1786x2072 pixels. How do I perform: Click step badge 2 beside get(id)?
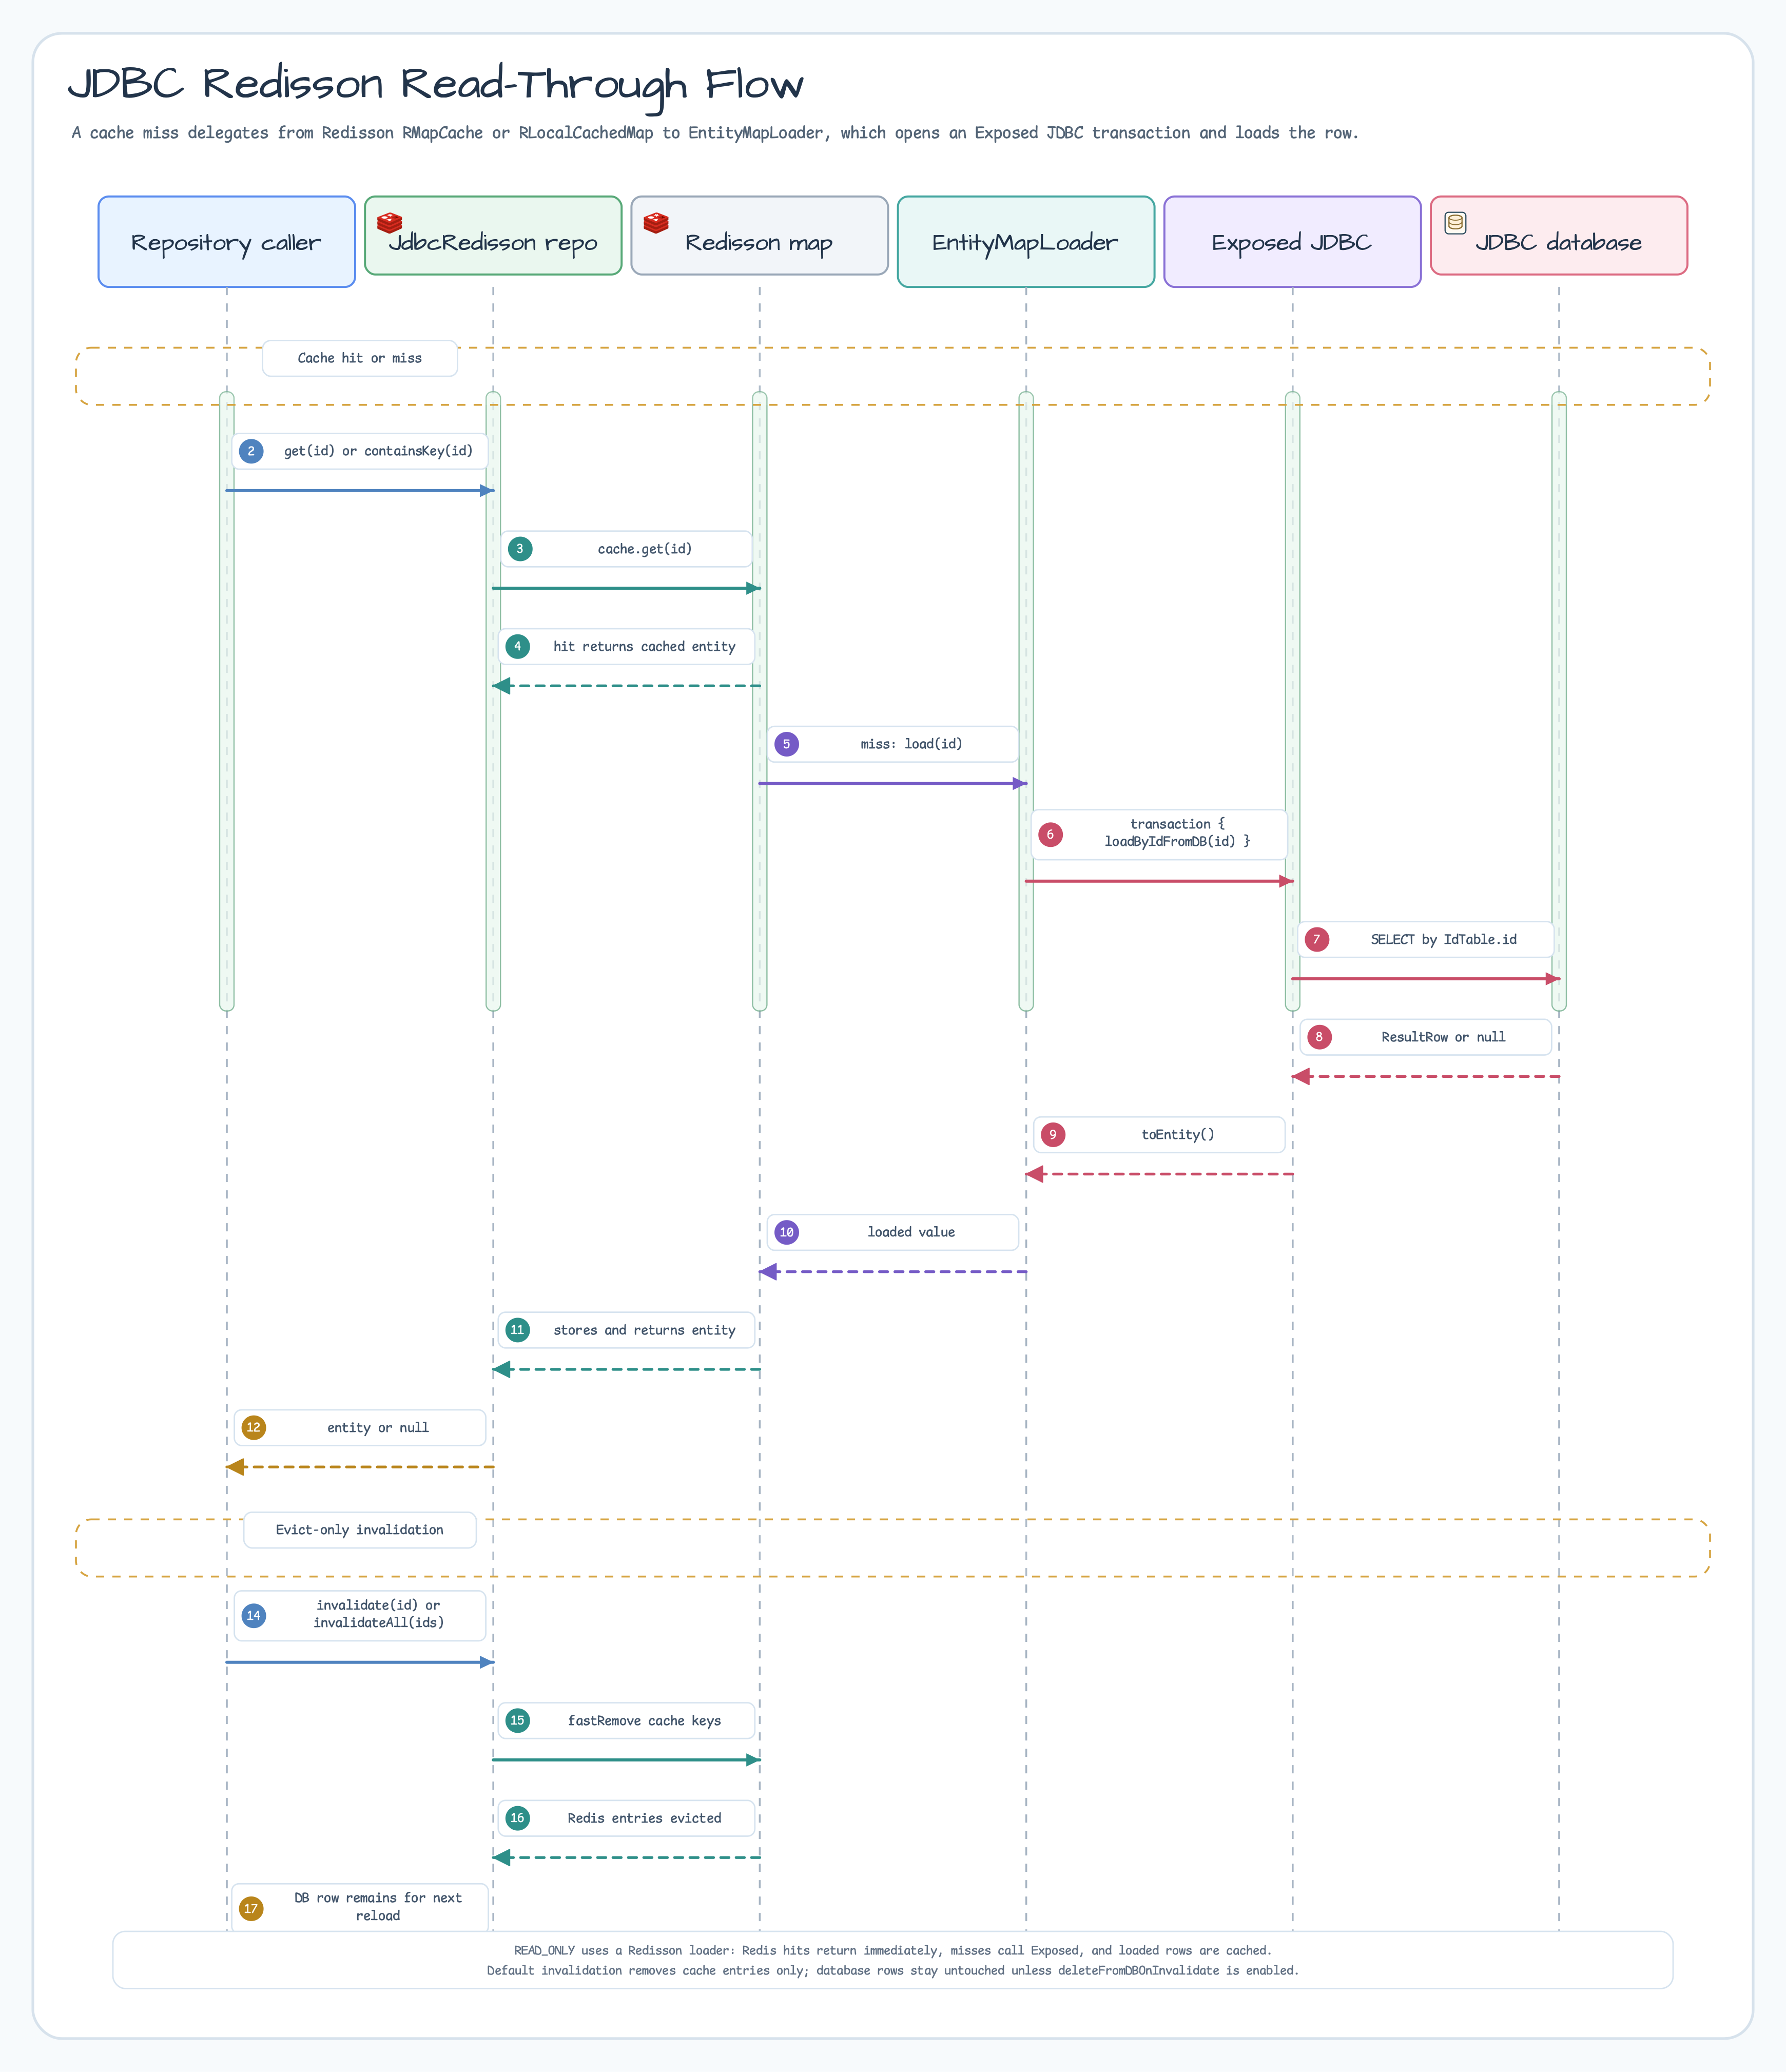click(x=251, y=451)
